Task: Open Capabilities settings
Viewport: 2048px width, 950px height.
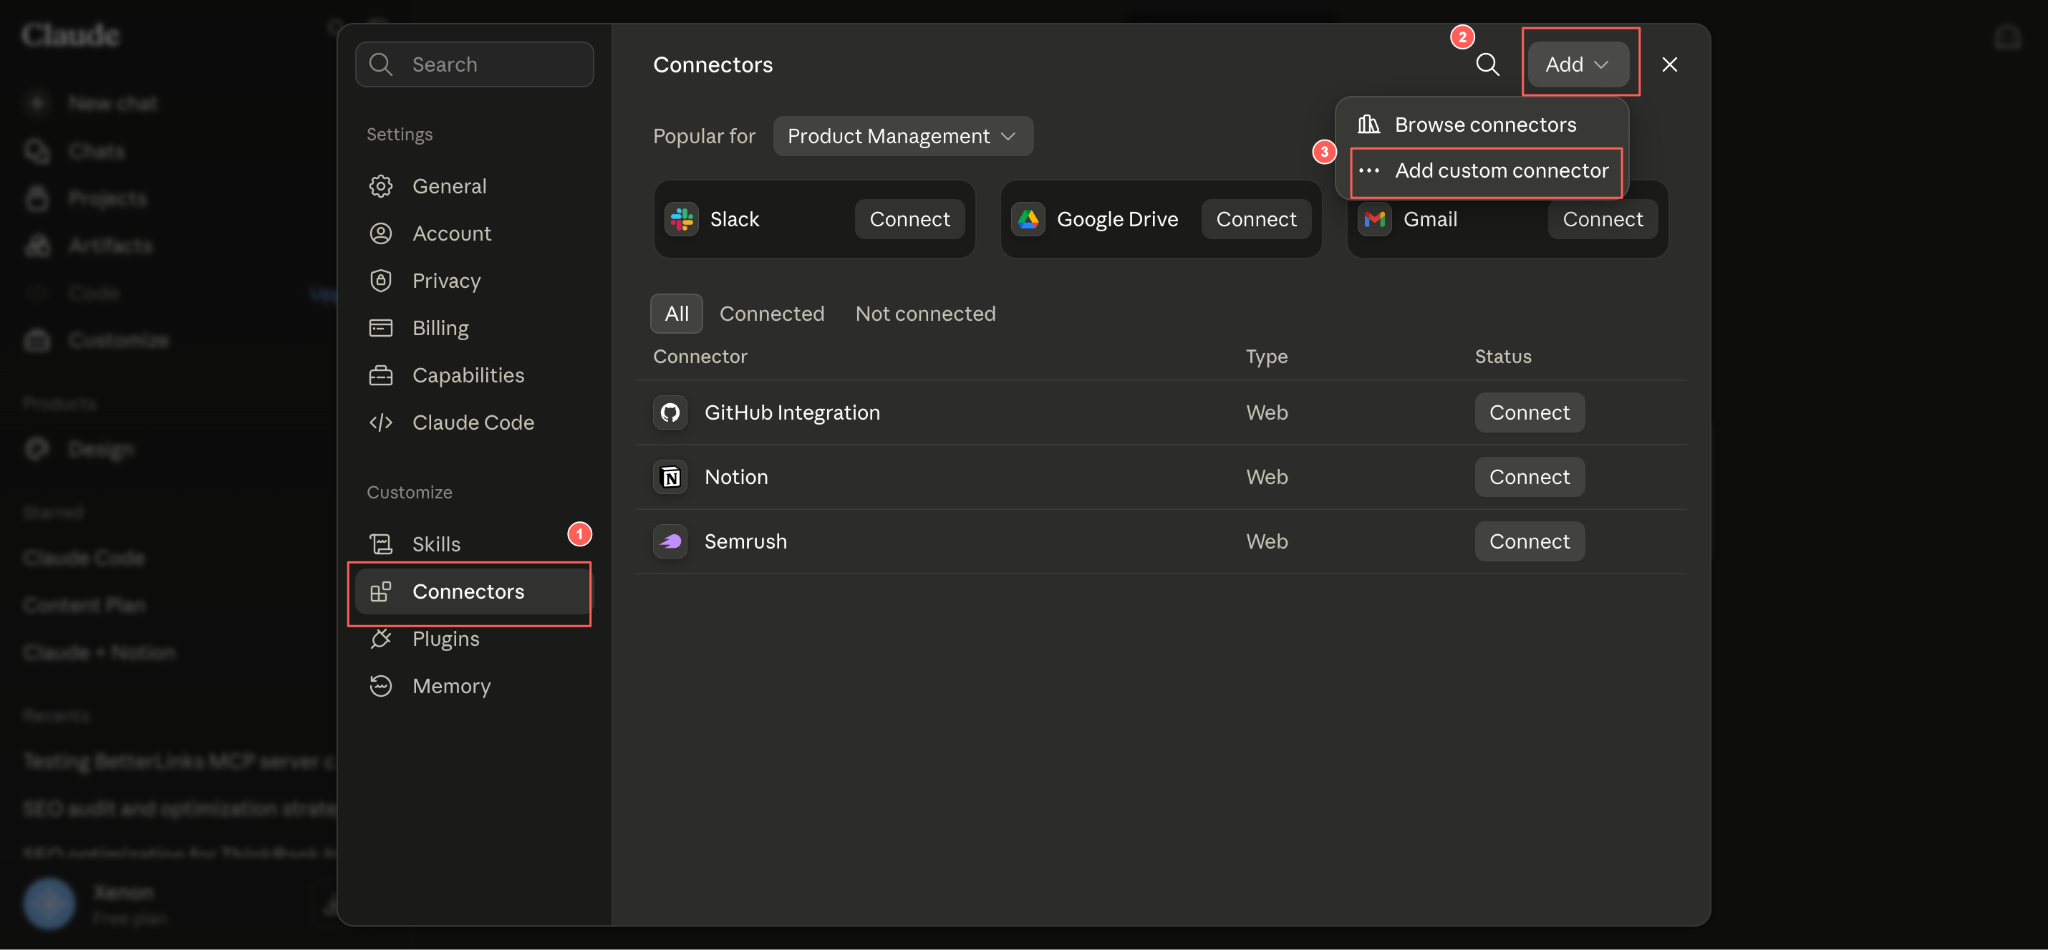Action: click(x=473, y=375)
